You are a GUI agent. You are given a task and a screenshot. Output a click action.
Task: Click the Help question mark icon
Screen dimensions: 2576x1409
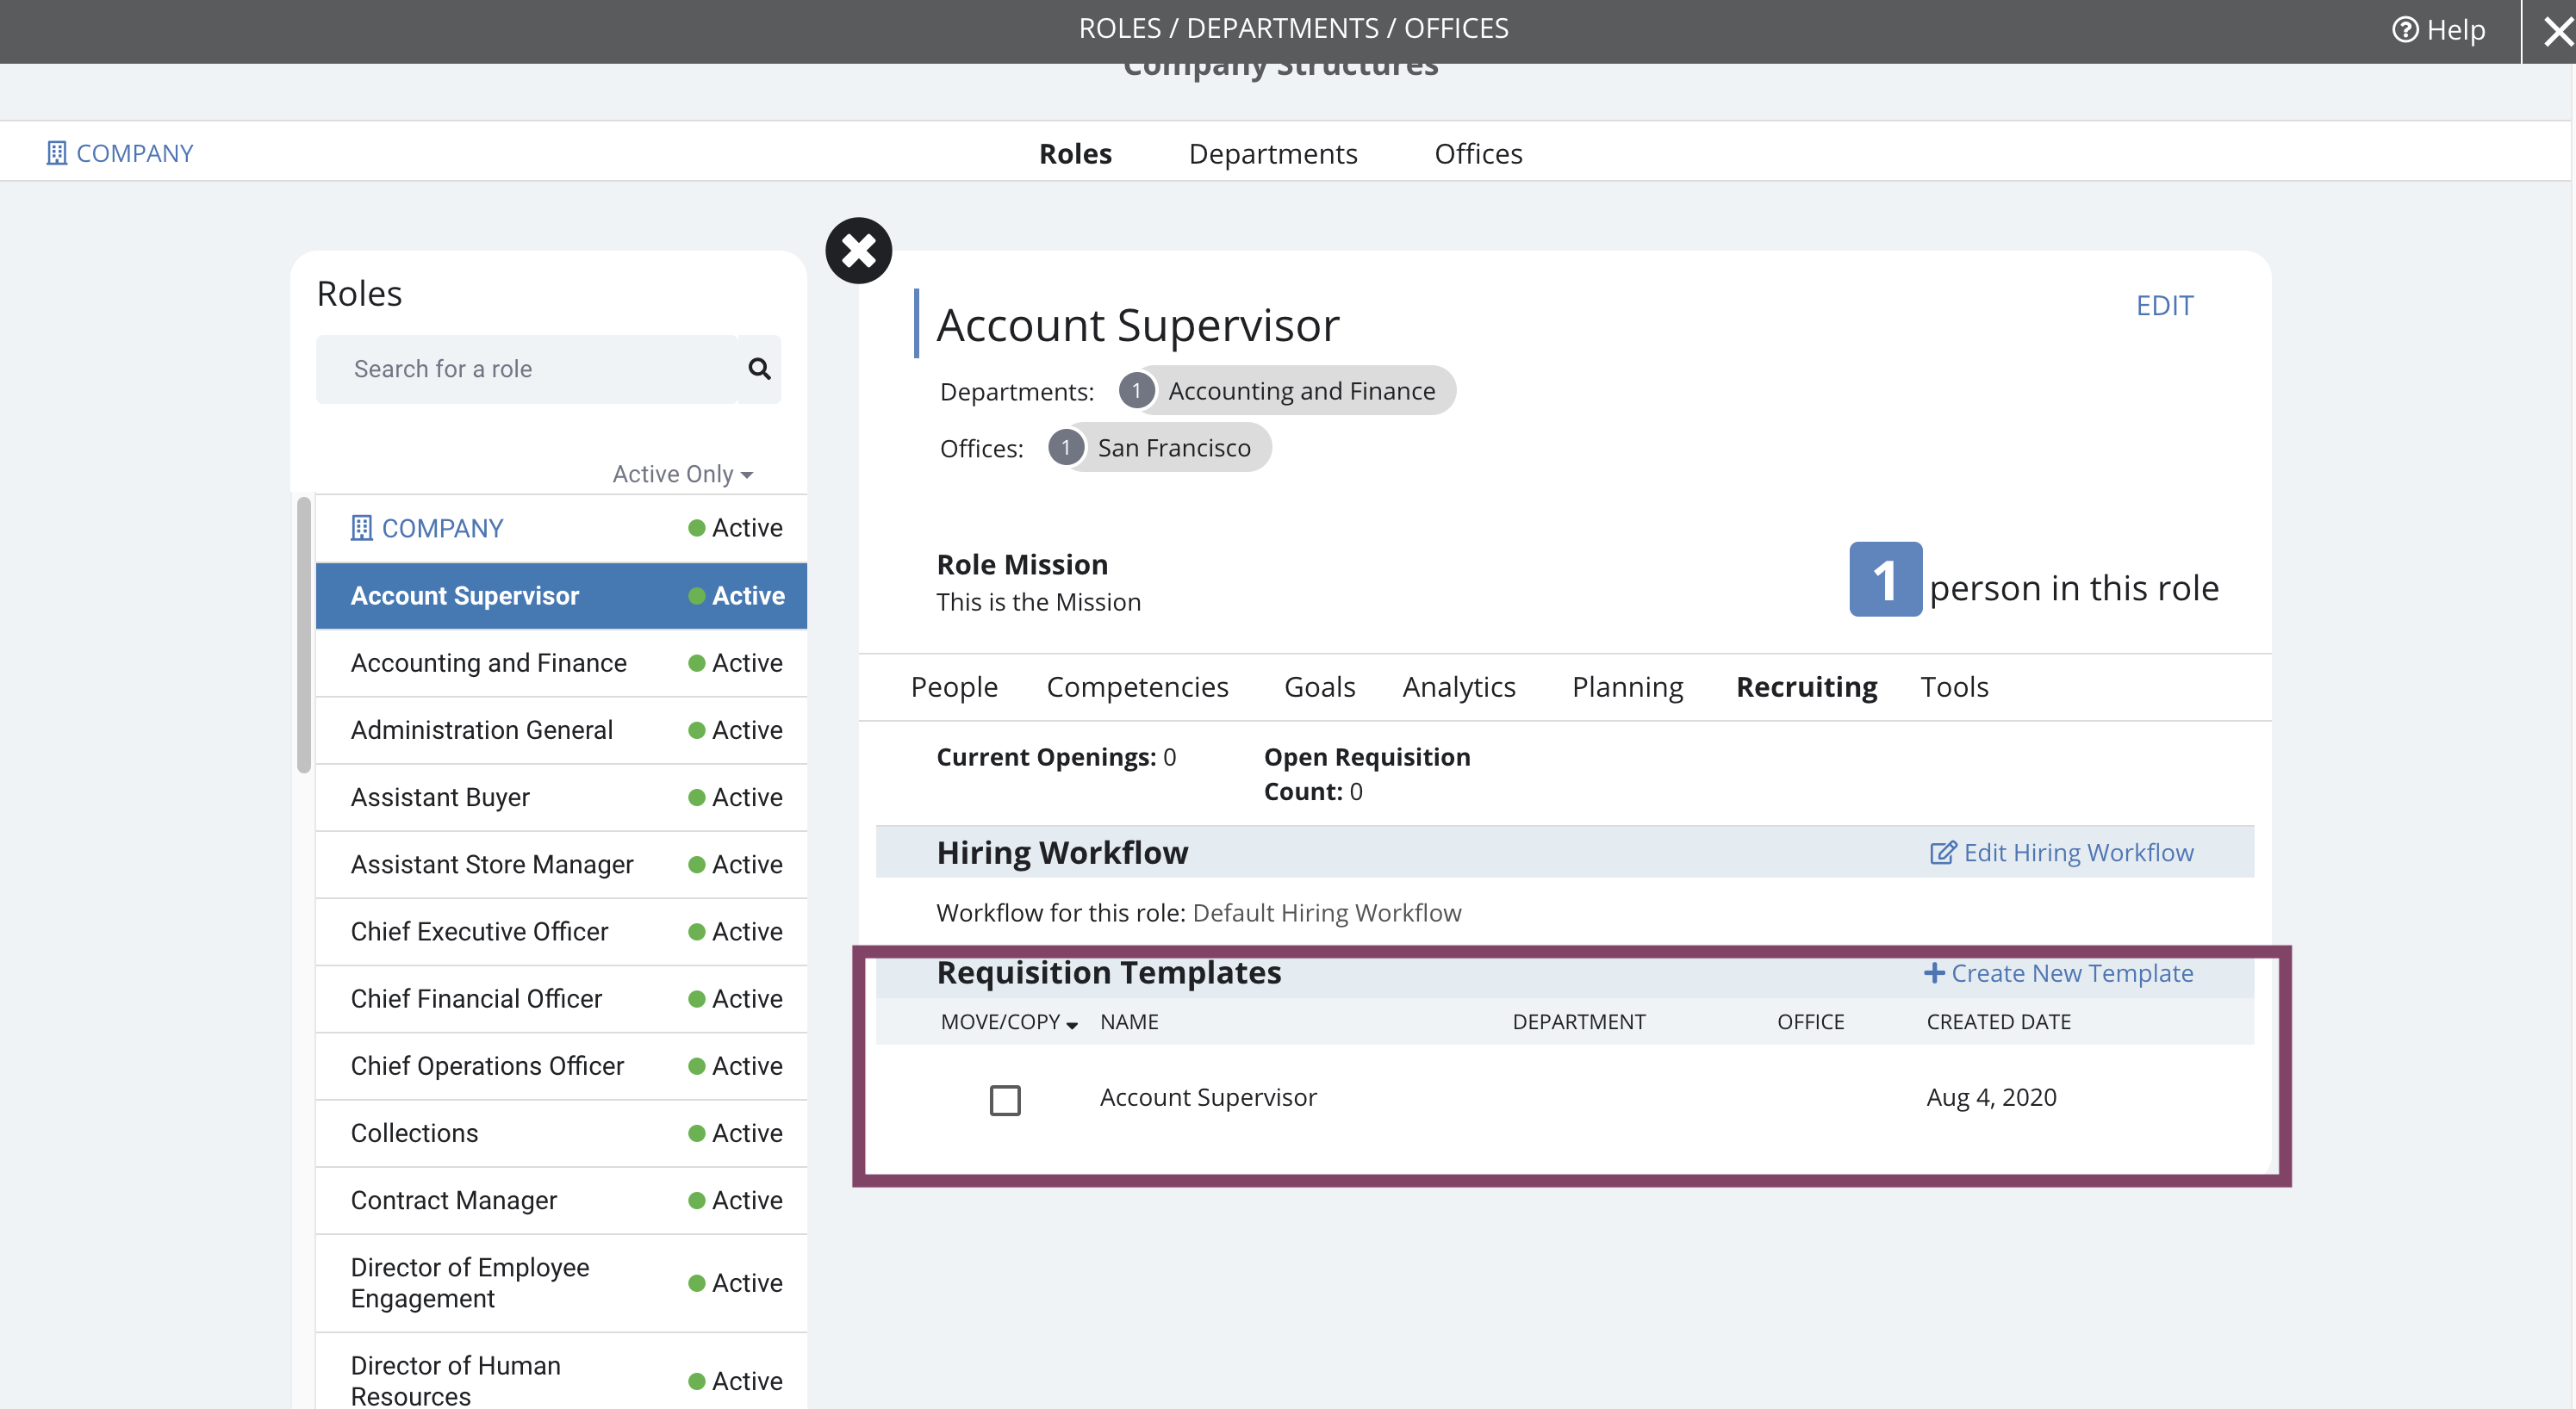(2404, 30)
